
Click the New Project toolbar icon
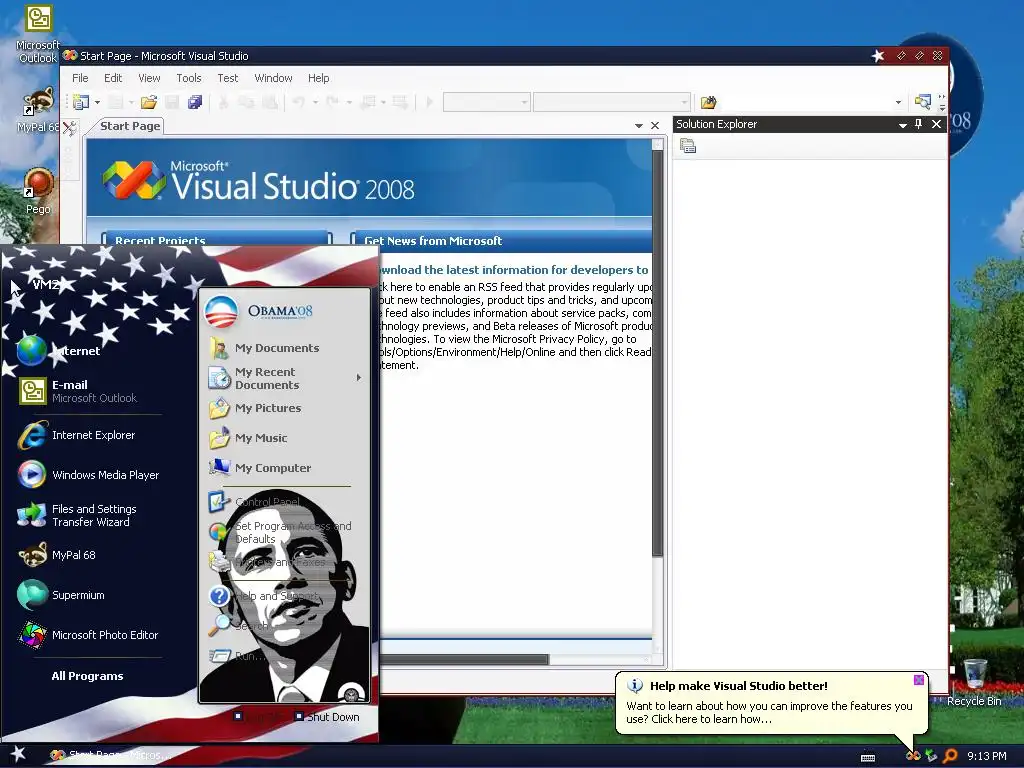point(80,102)
